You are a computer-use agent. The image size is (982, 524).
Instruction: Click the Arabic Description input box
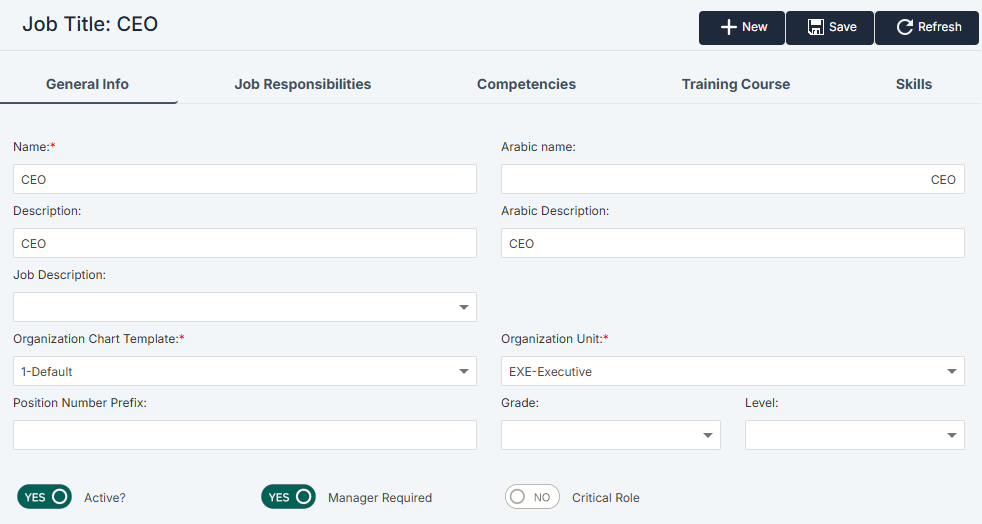click(732, 243)
